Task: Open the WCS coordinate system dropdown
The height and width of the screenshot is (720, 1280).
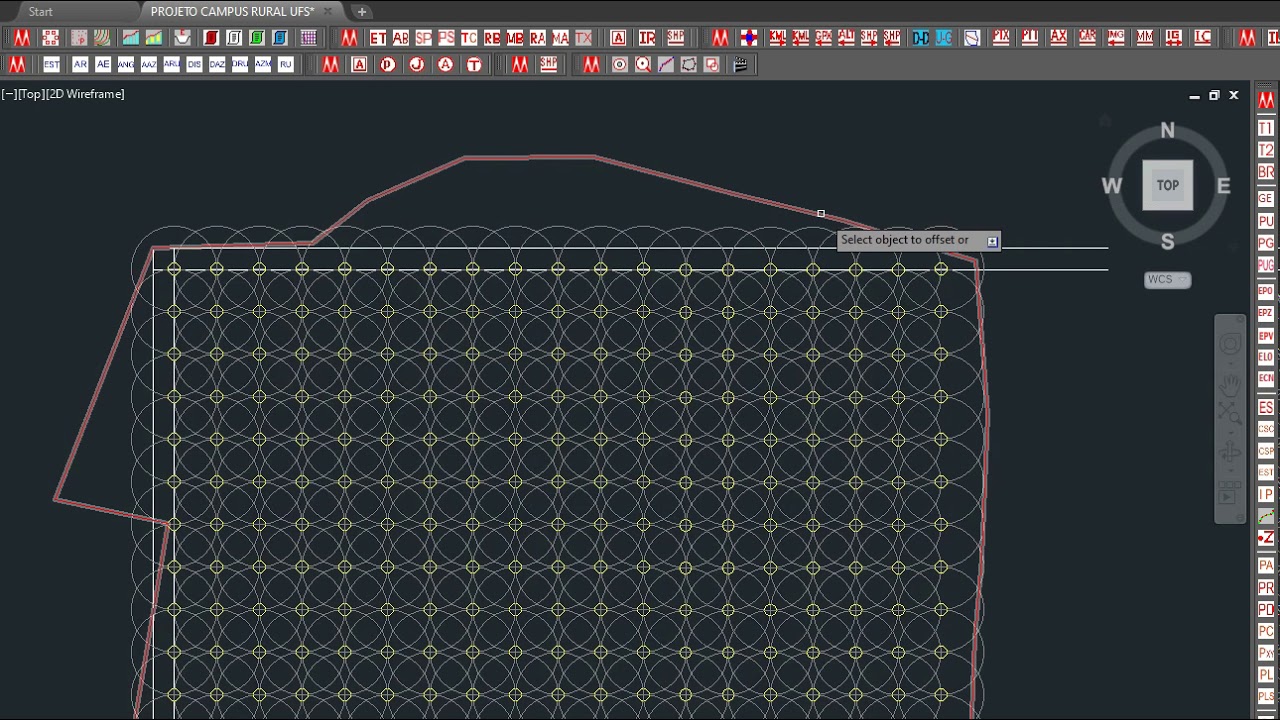Action: pos(1168,280)
